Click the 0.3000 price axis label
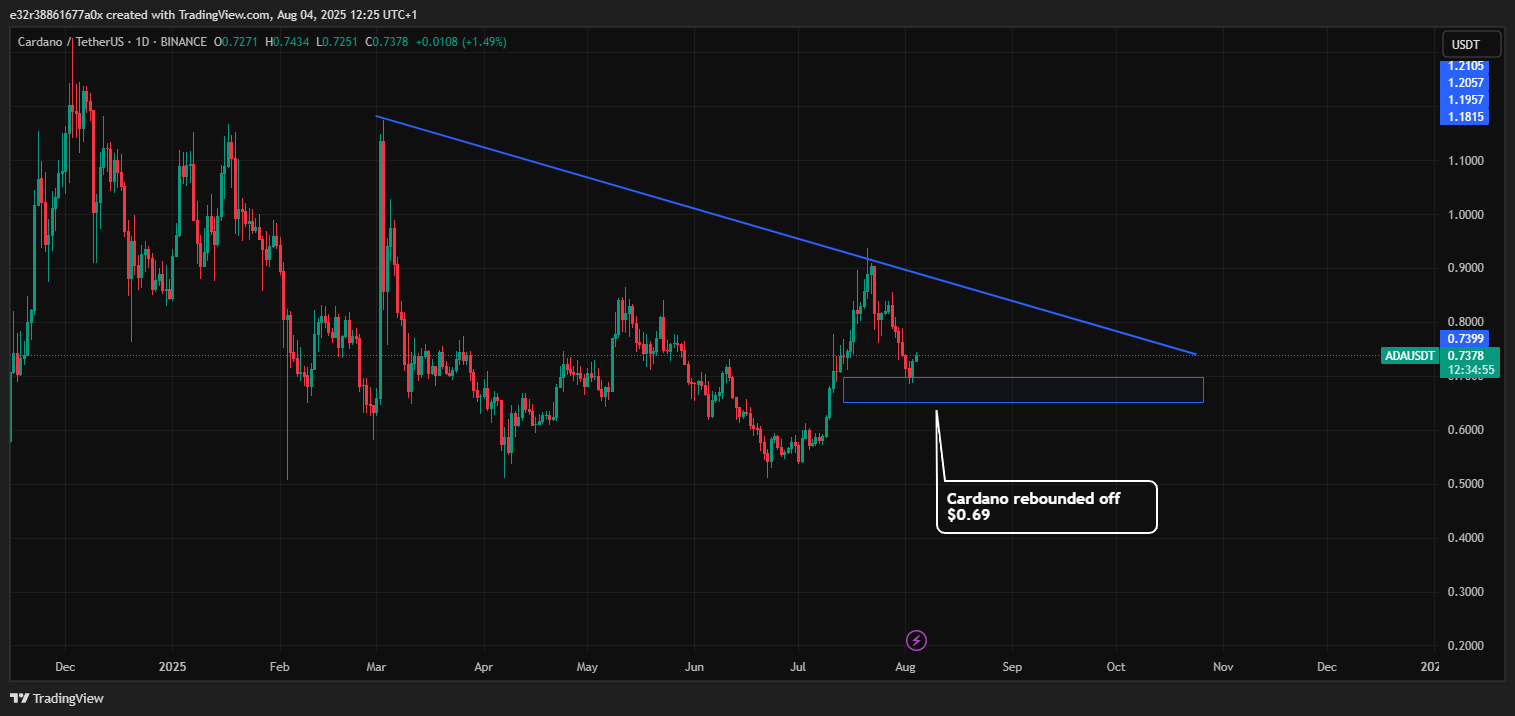 tap(1465, 592)
